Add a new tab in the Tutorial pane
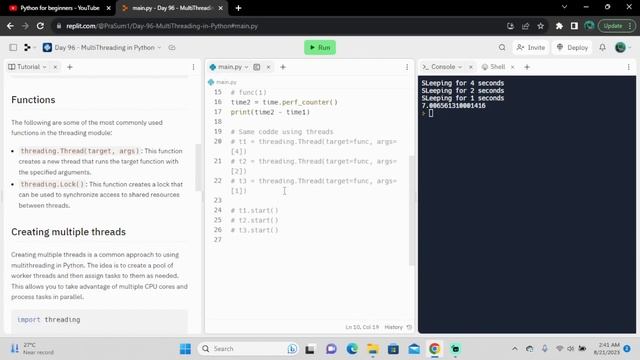 69,67
